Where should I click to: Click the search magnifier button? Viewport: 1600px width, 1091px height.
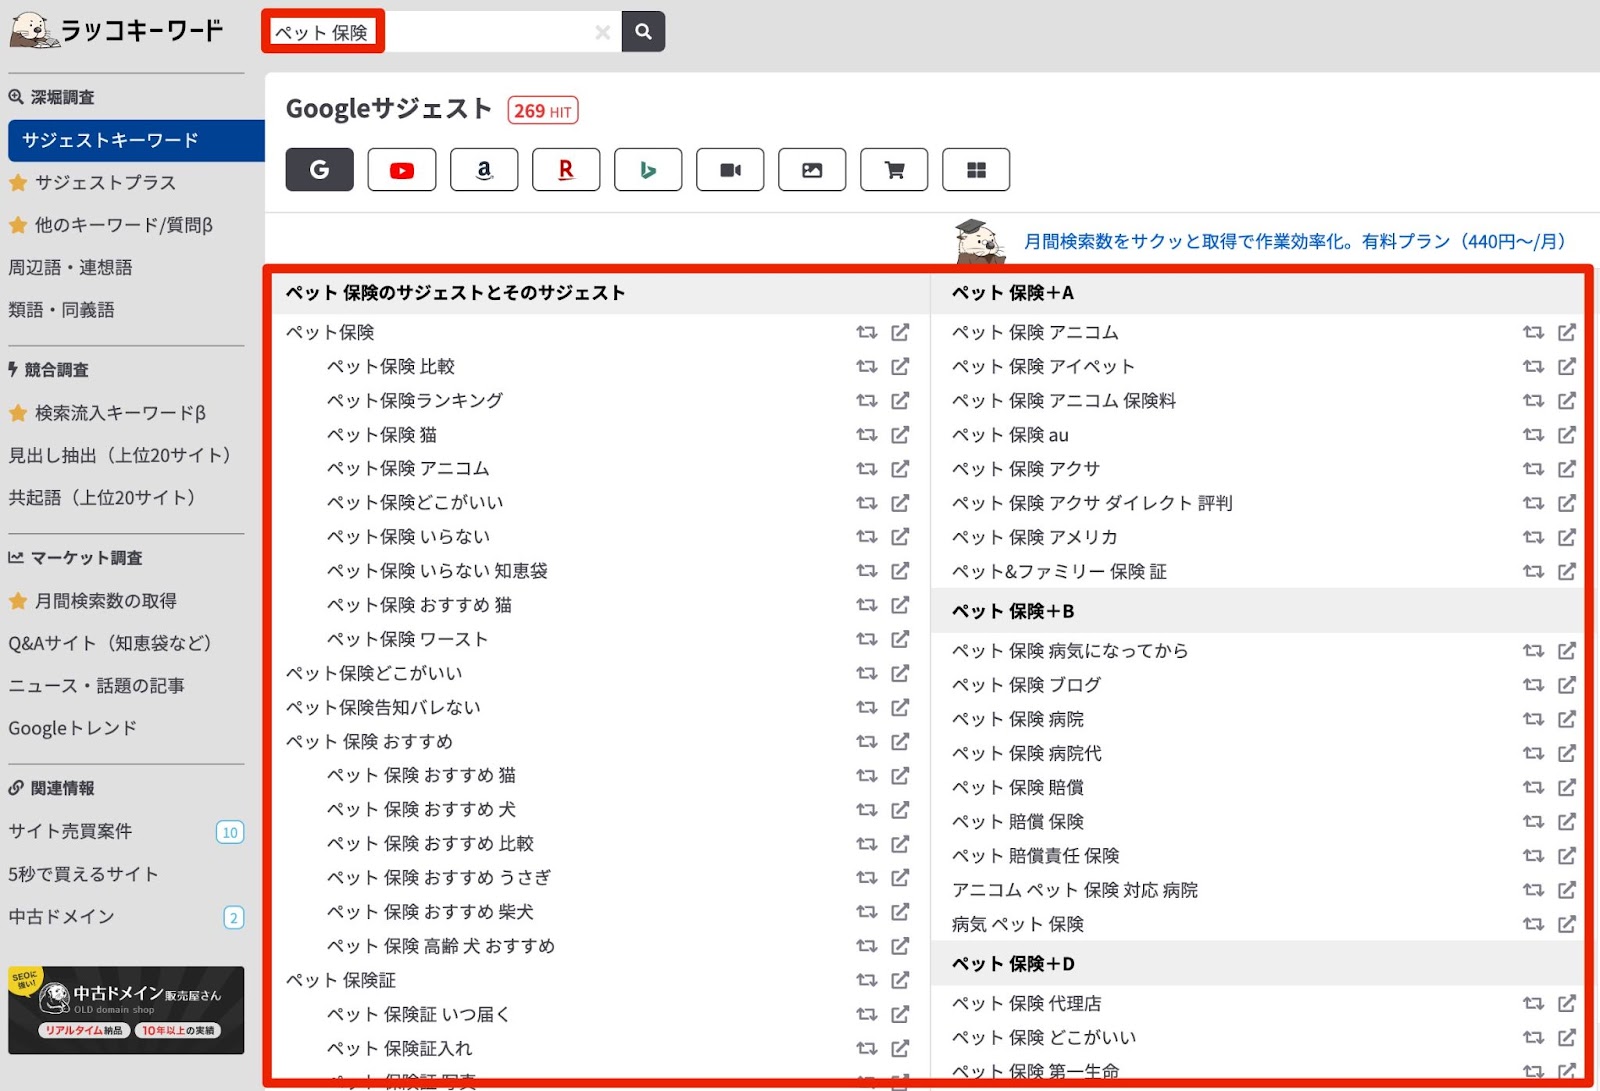tap(643, 32)
